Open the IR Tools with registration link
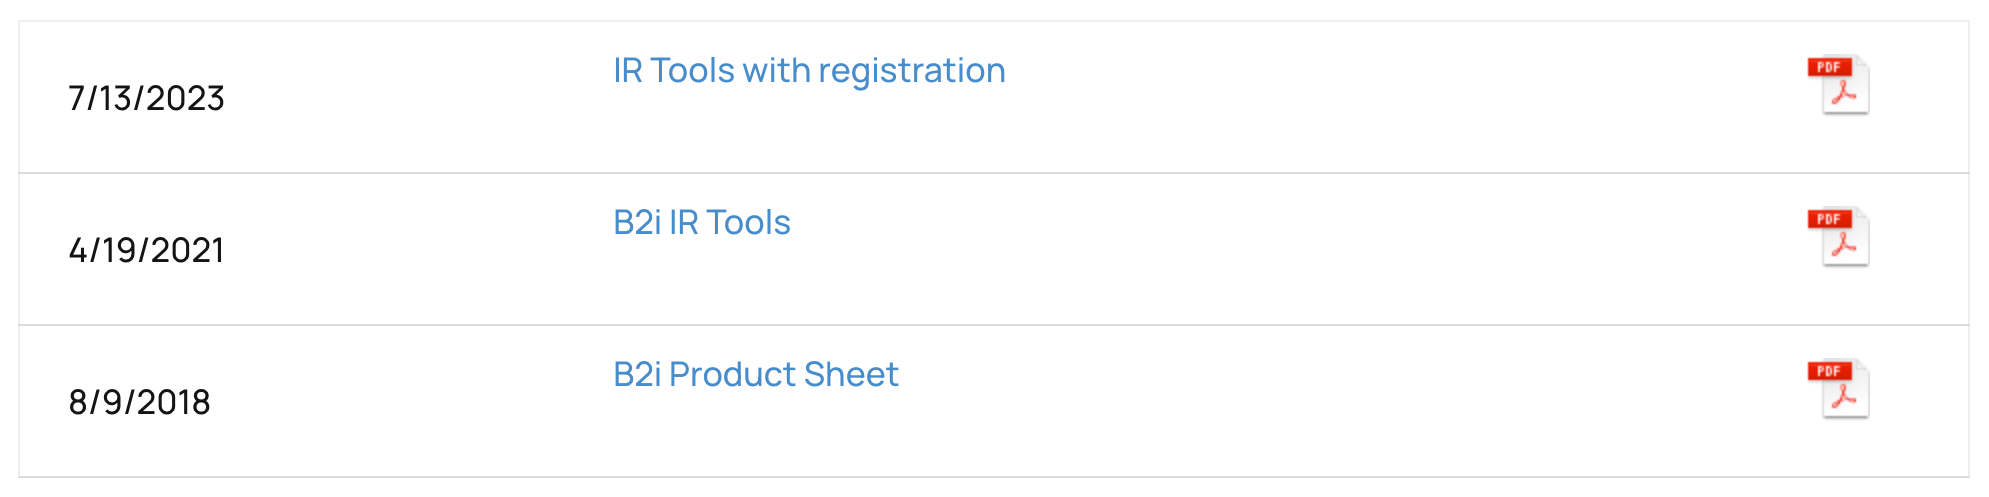 808,71
